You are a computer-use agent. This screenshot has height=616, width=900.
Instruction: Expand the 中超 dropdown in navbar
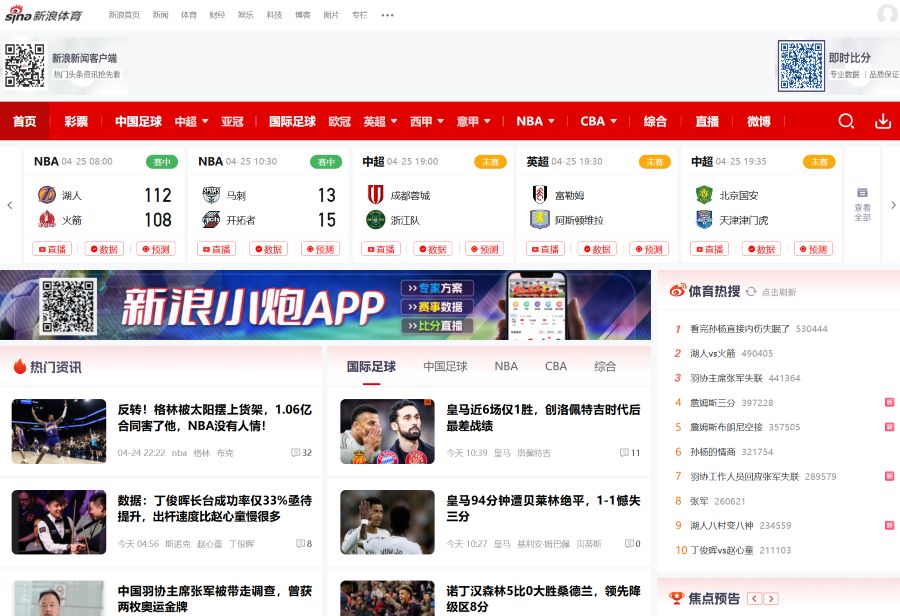point(205,121)
